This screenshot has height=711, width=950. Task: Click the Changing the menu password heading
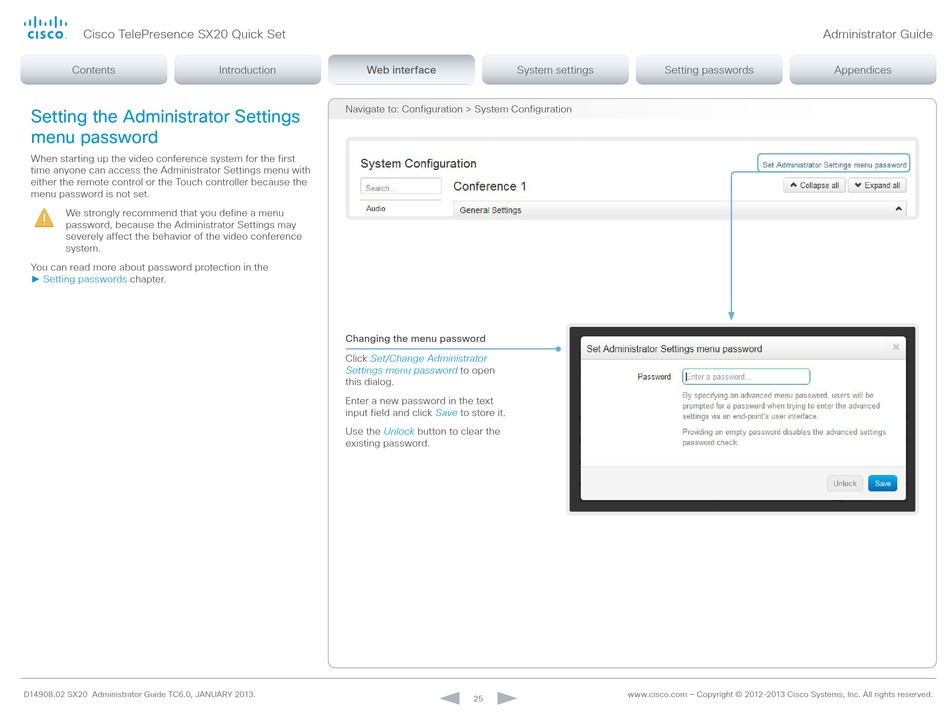tap(416, 339)
